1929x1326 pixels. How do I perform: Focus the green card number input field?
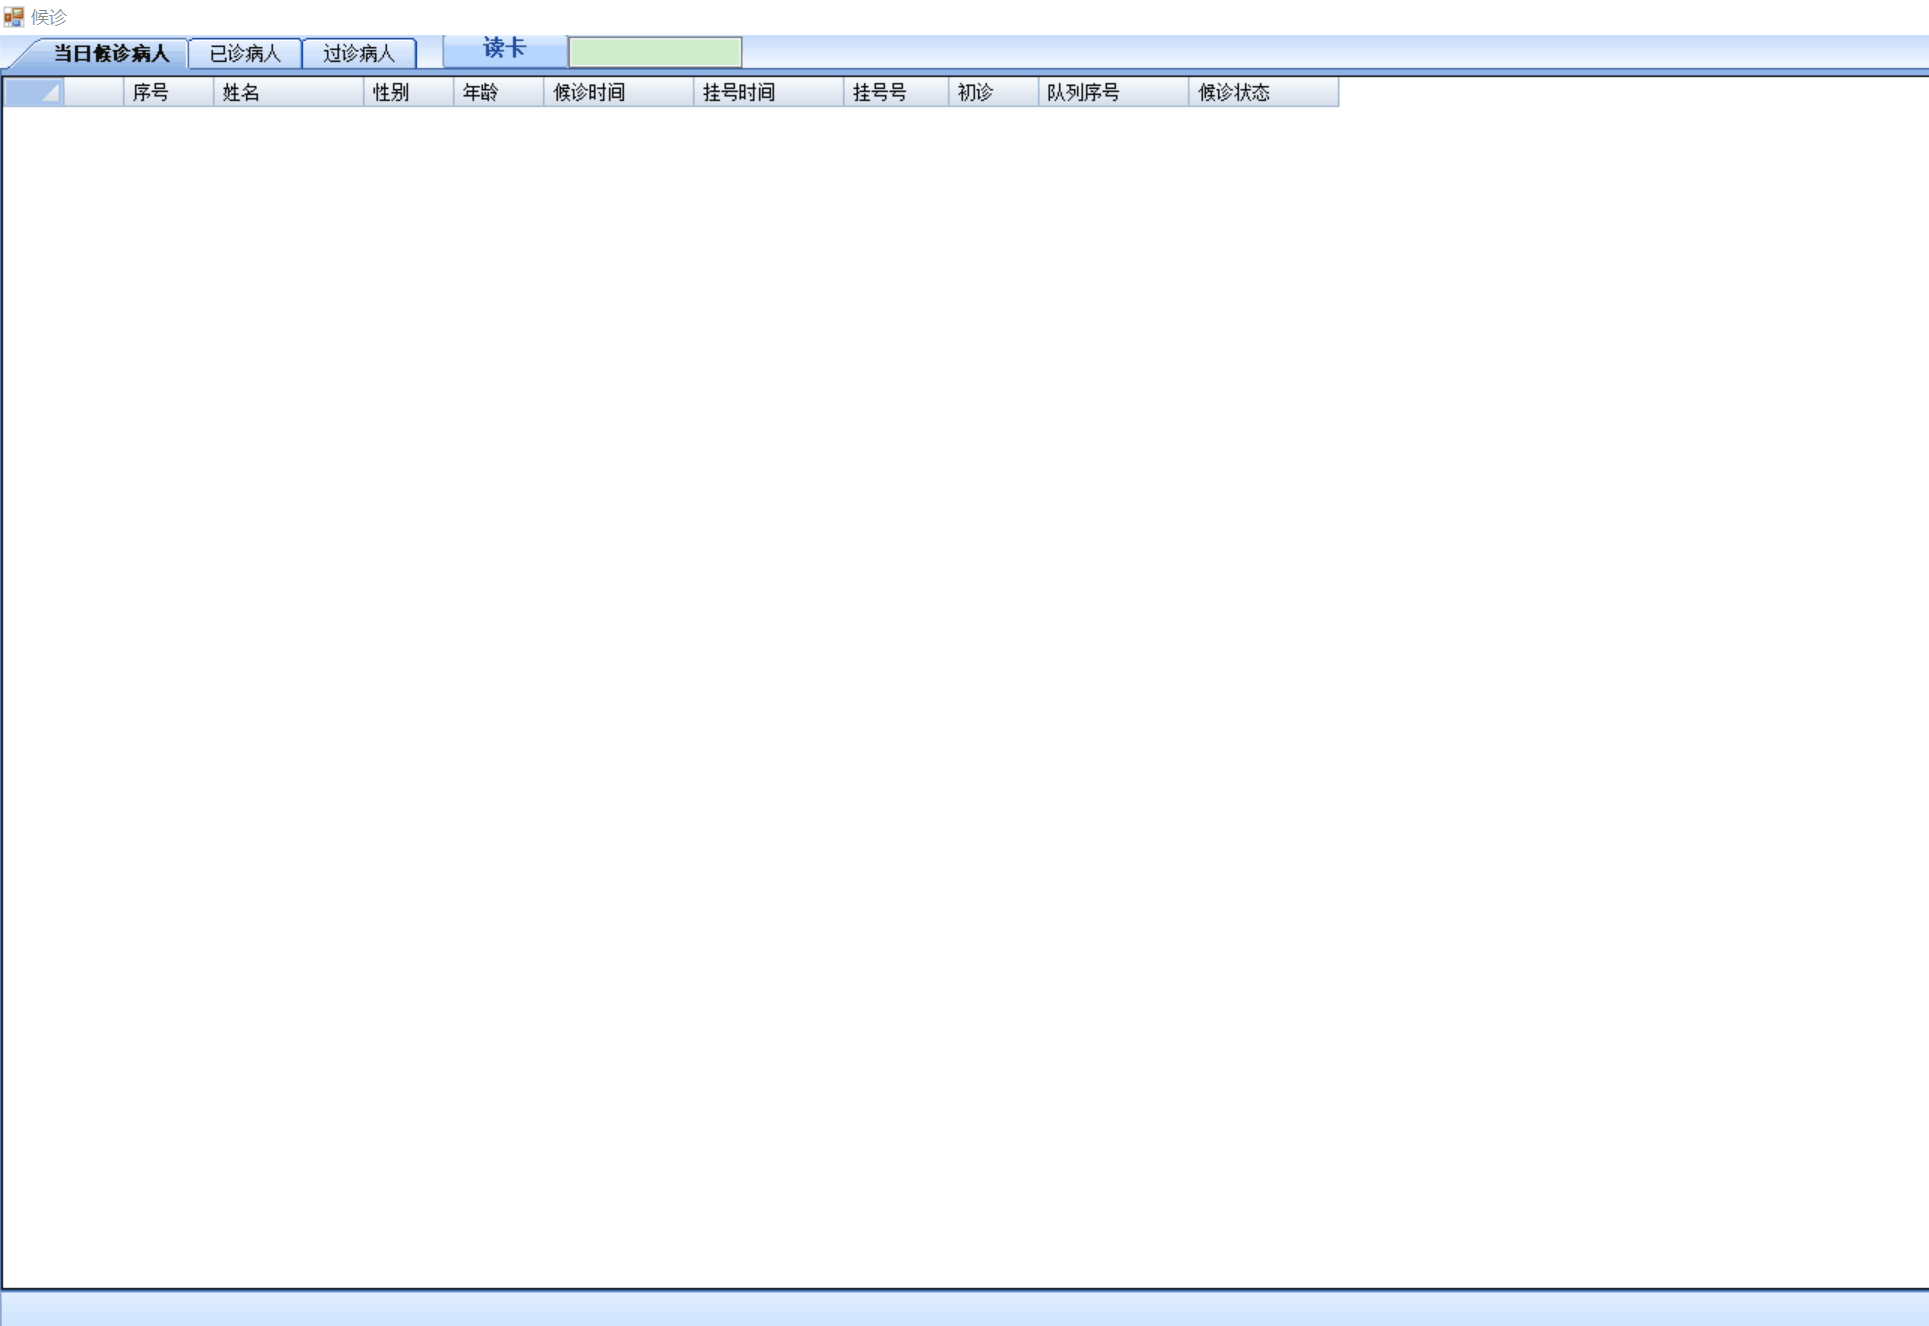pos(655,52)
